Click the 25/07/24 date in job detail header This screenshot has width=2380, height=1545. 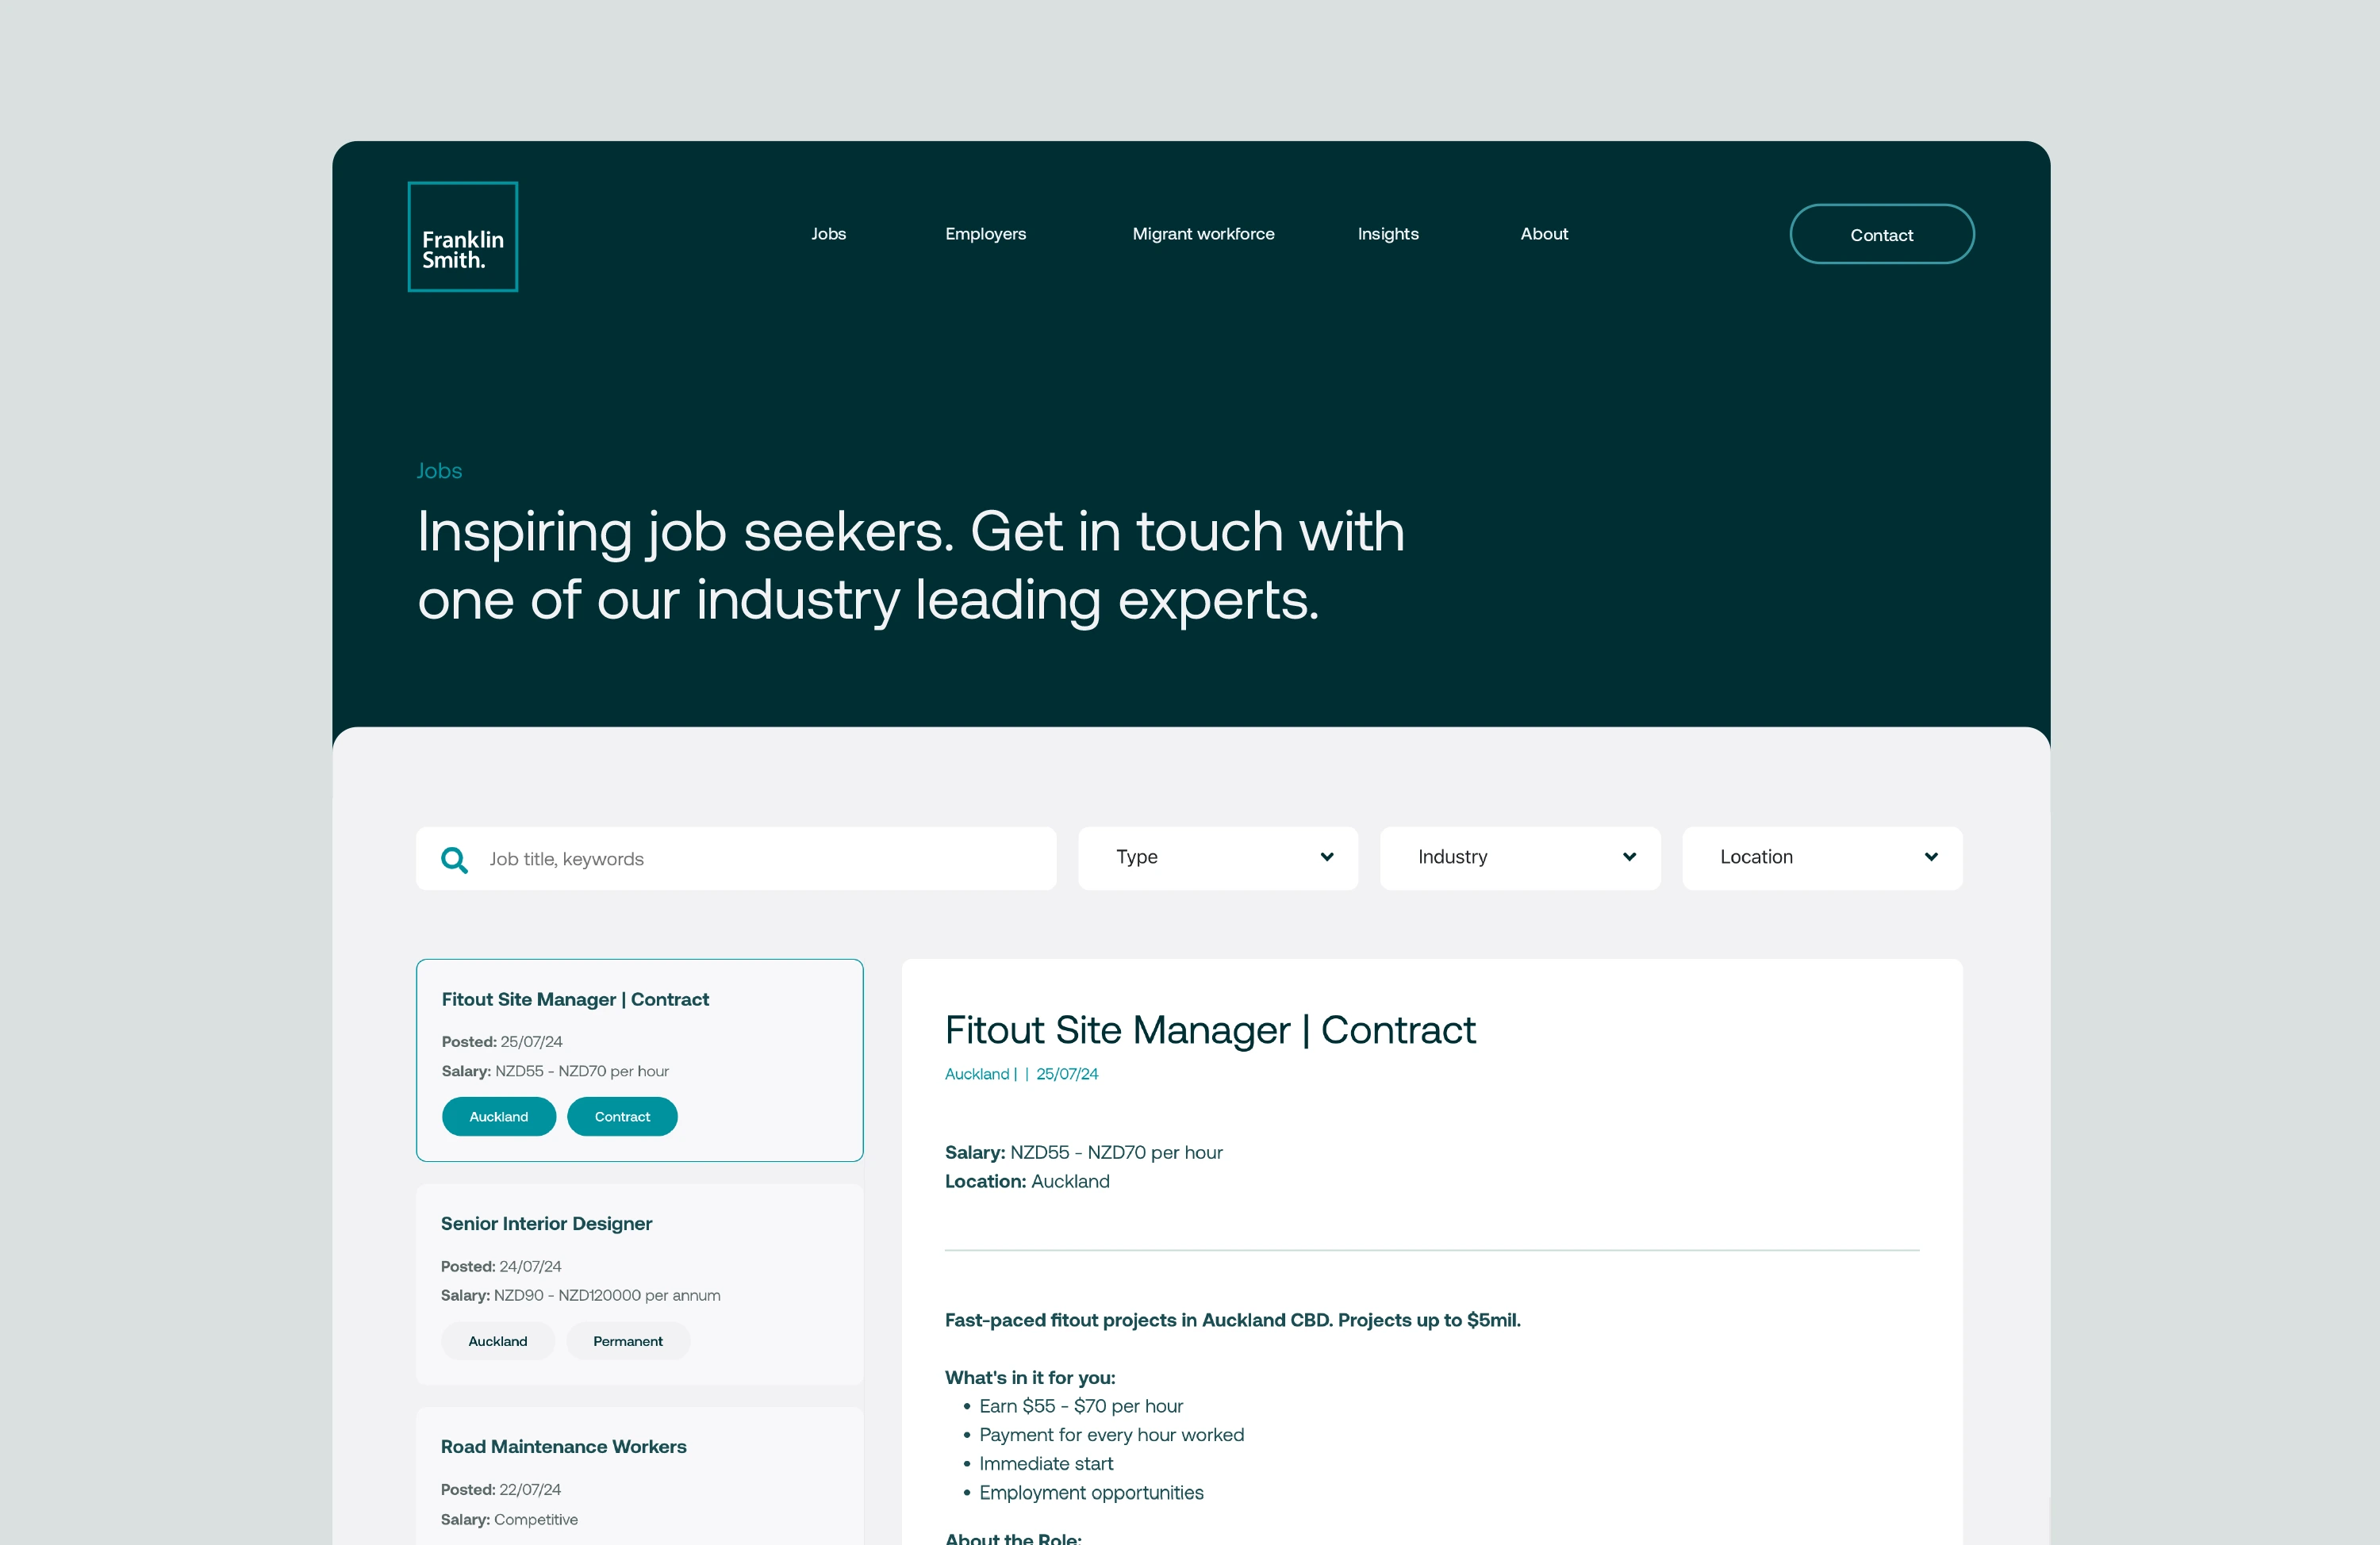click(1067, 1073)
